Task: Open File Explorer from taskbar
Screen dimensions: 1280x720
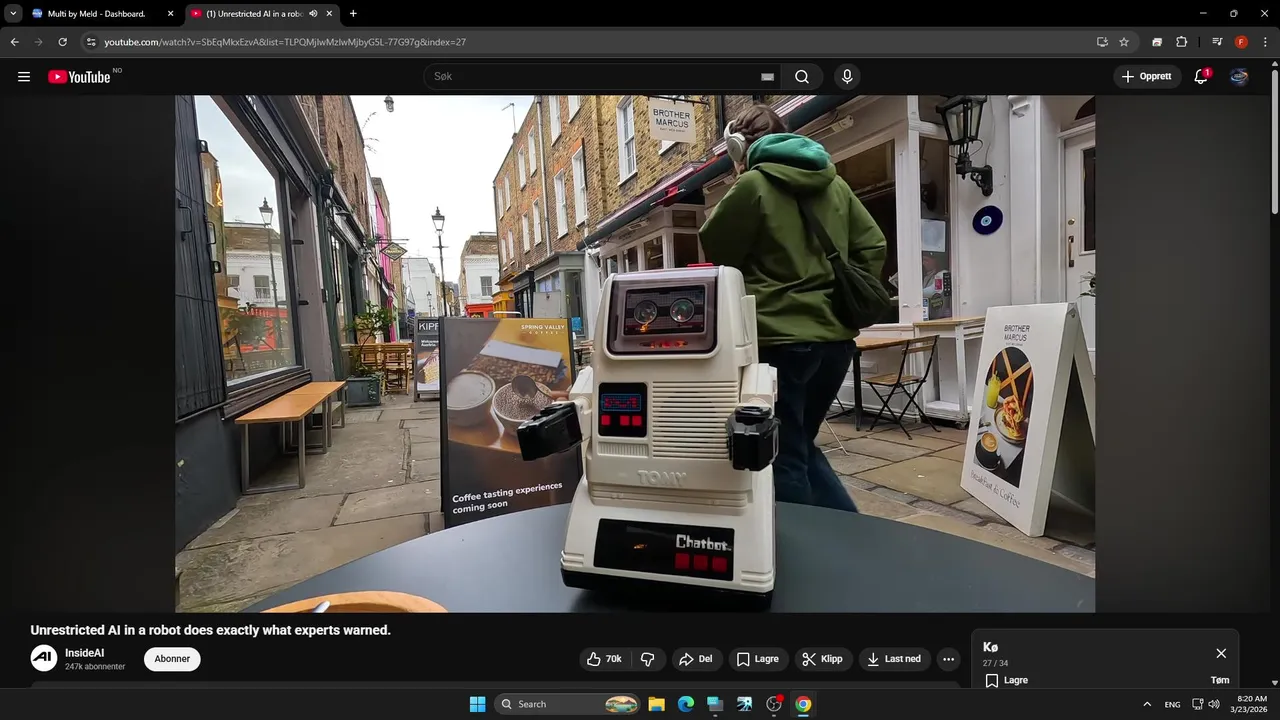Action: point(656,704)
